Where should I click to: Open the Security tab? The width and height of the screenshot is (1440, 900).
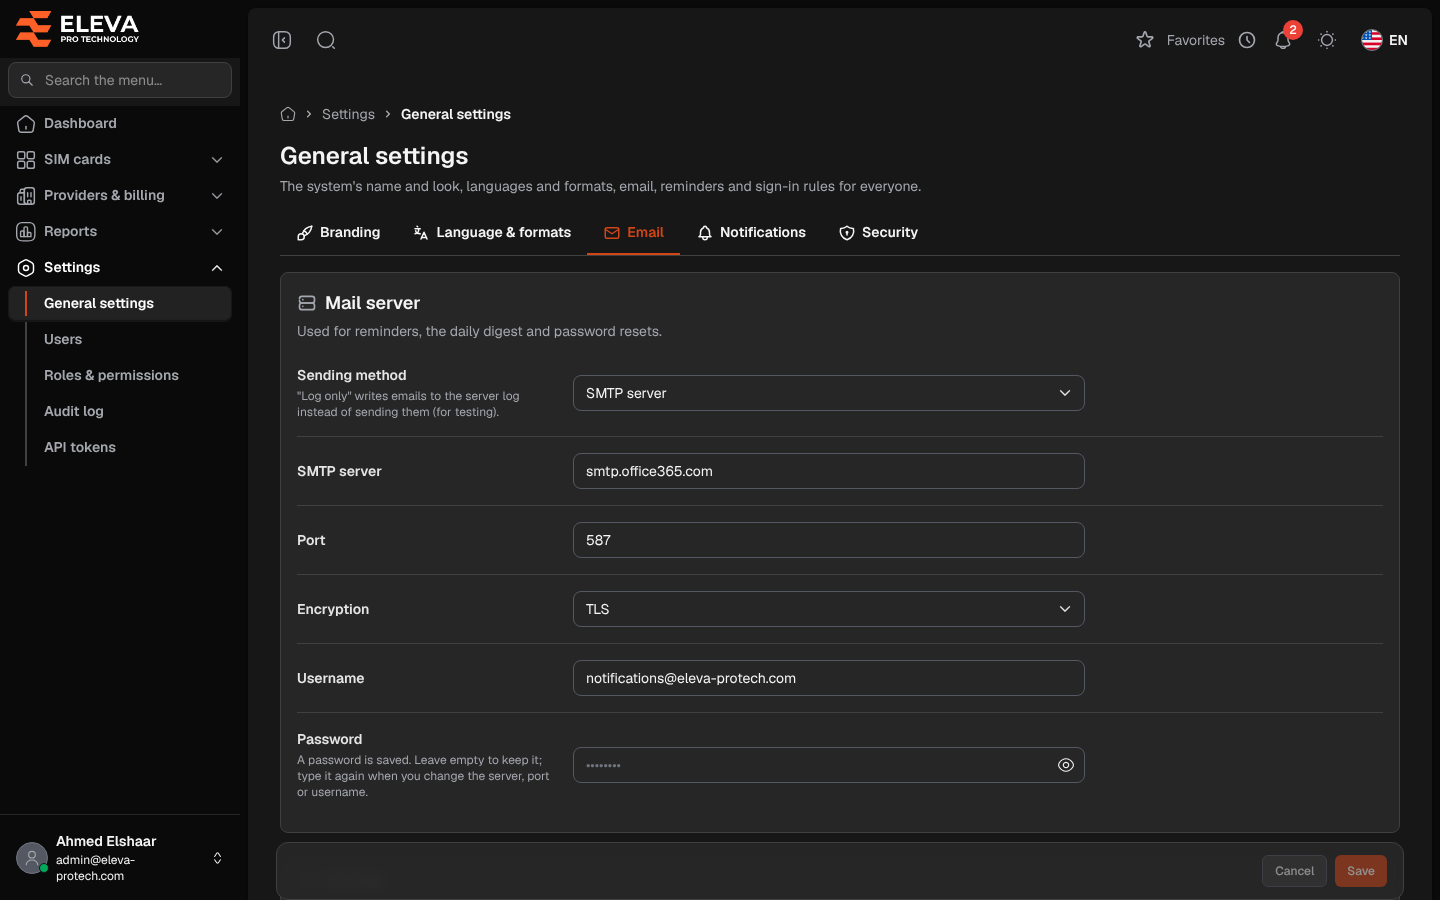(878, 233)
